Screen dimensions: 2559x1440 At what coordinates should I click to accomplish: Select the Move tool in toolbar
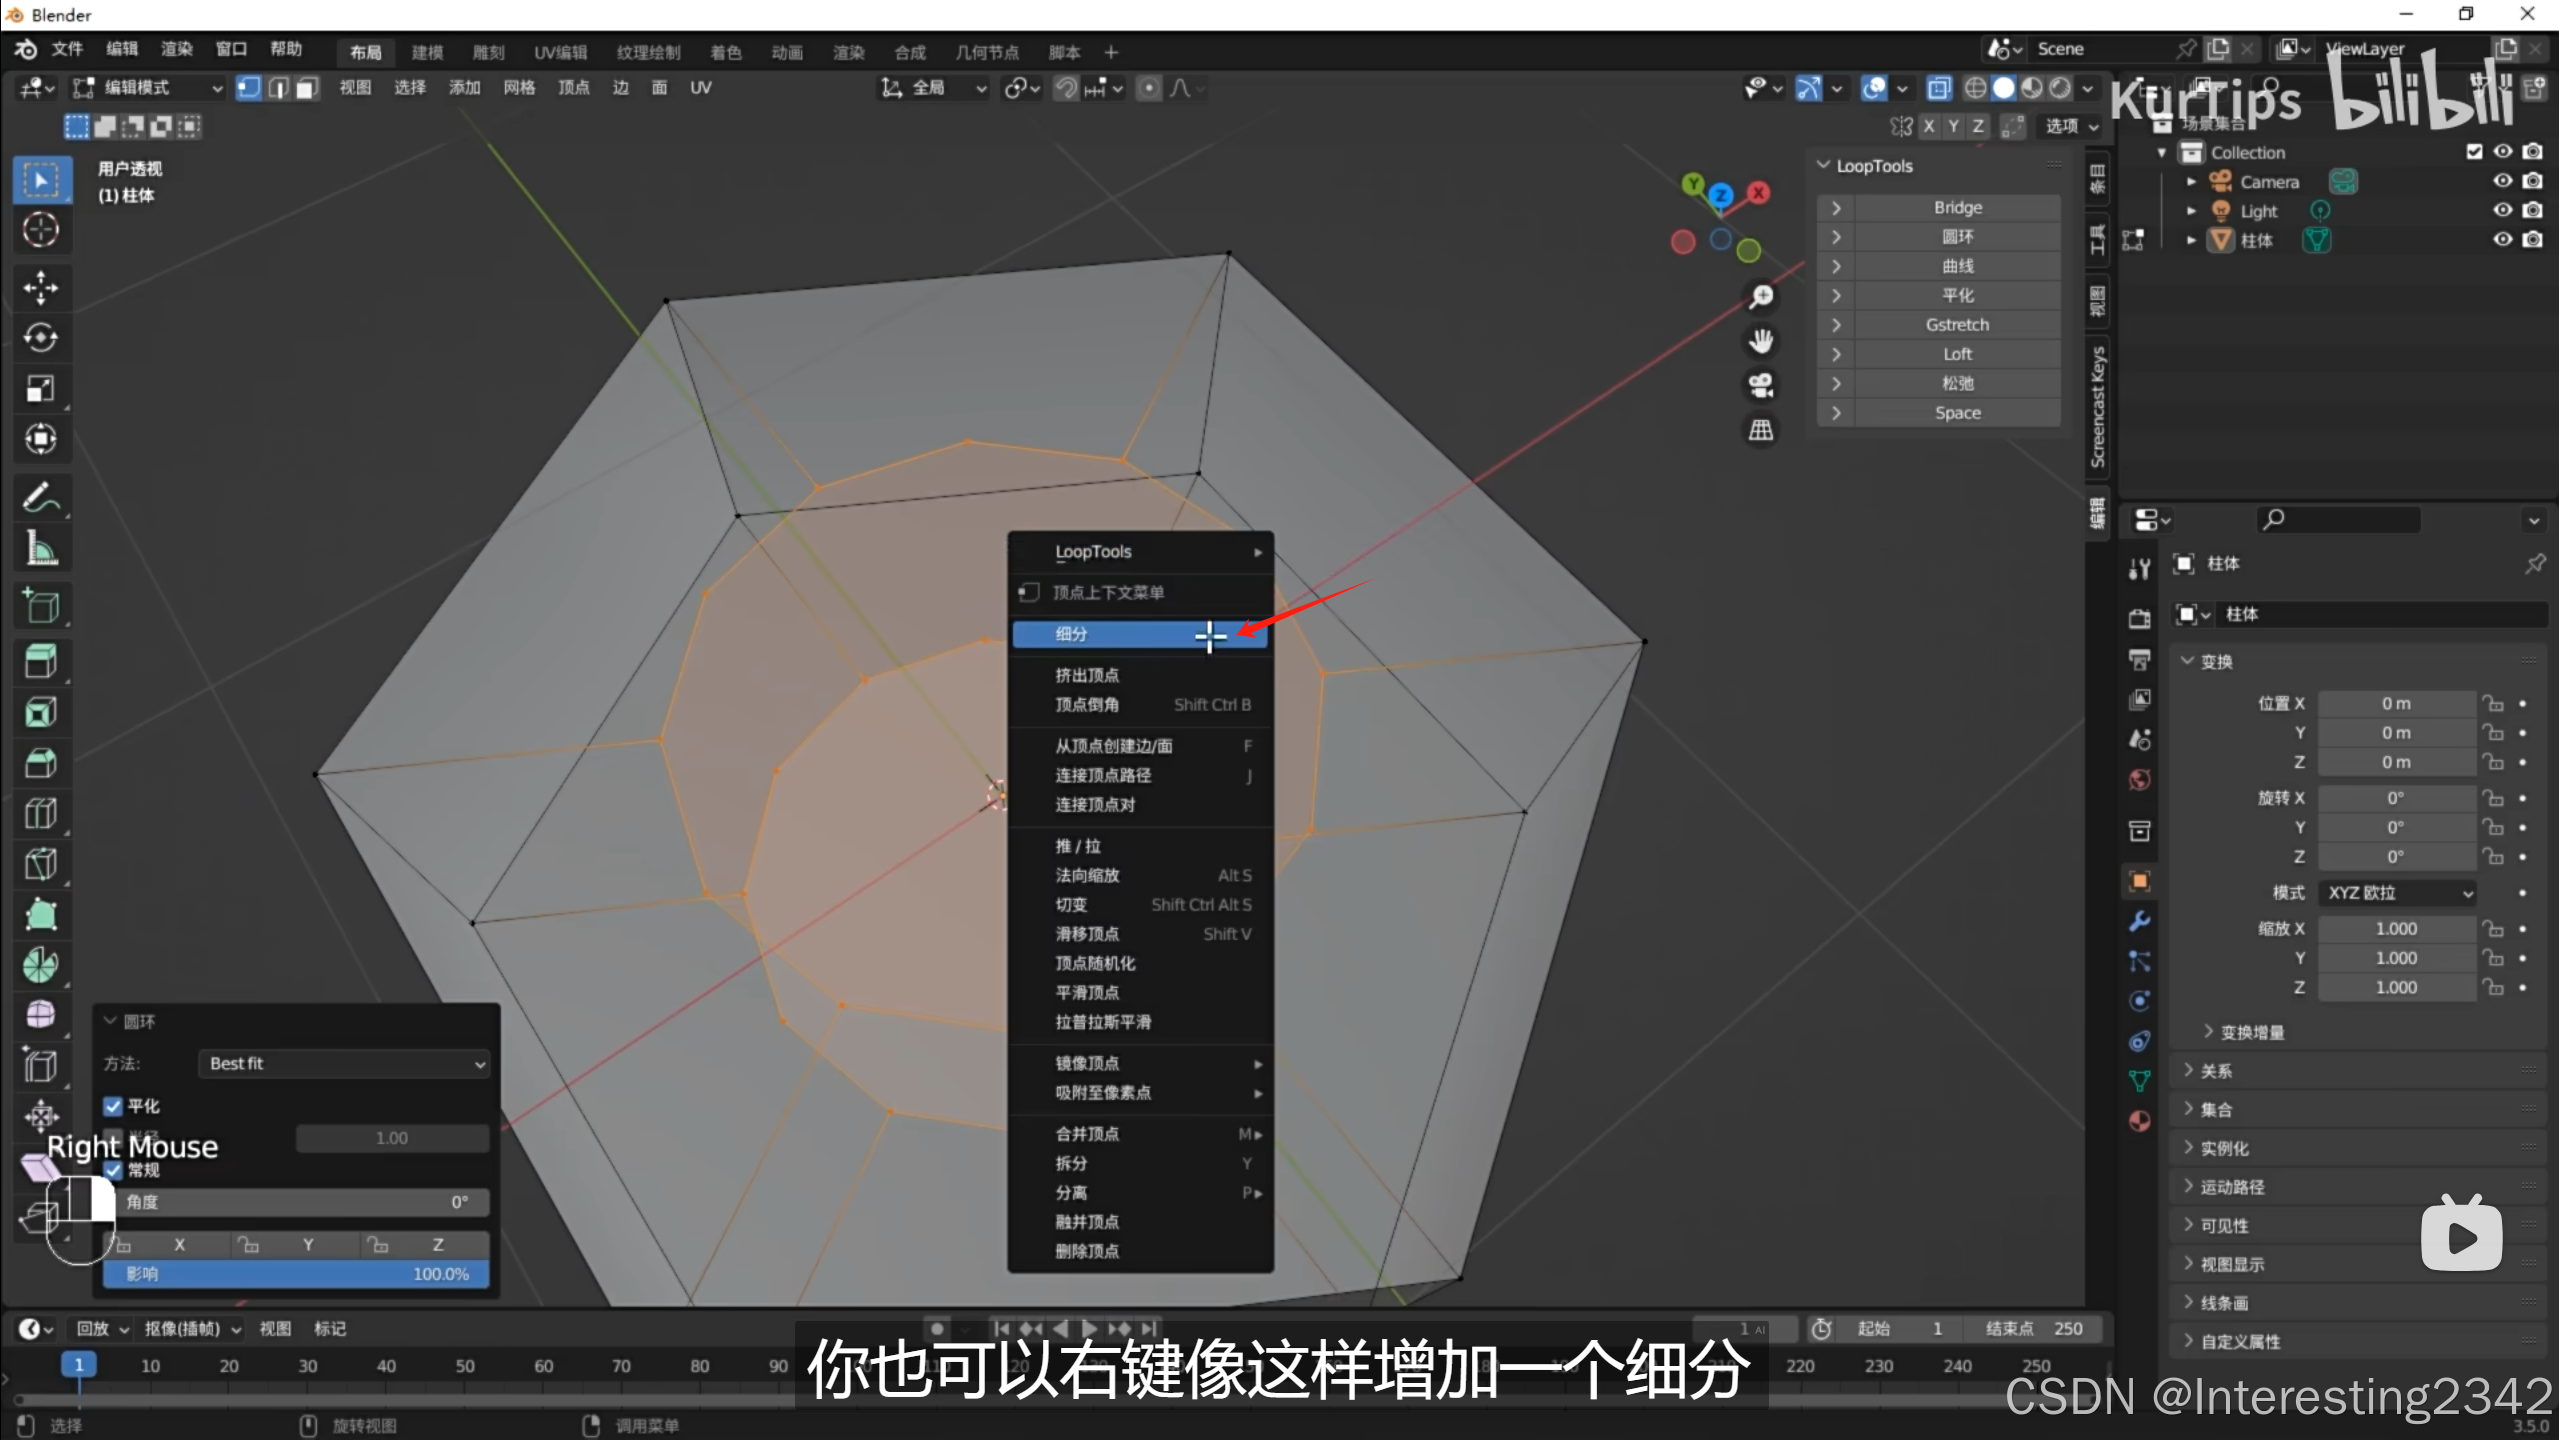pos(40,287)
